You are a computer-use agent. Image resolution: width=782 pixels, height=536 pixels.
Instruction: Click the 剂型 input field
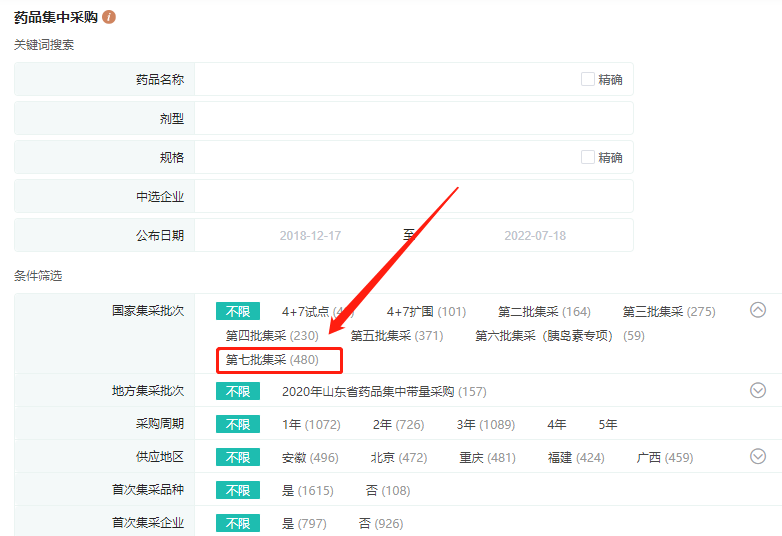coord(413,118)
